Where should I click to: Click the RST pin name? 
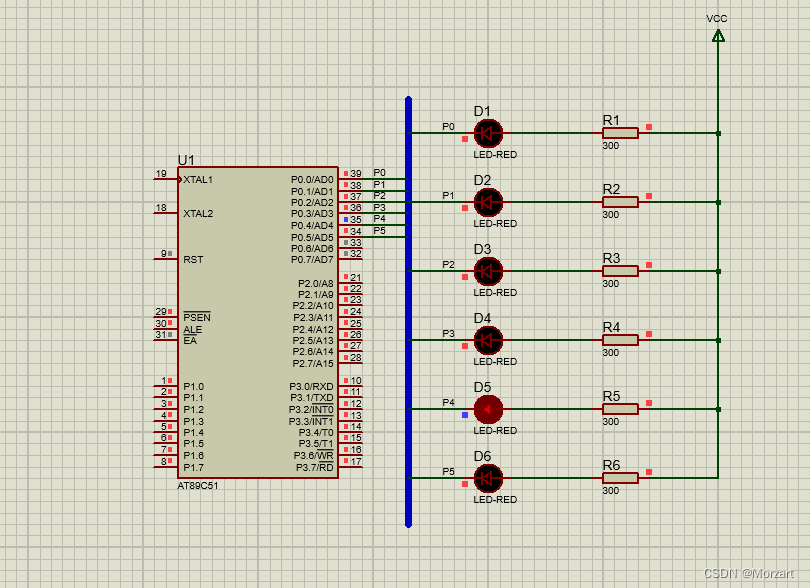pyautogui.click(x=193, y=259)
